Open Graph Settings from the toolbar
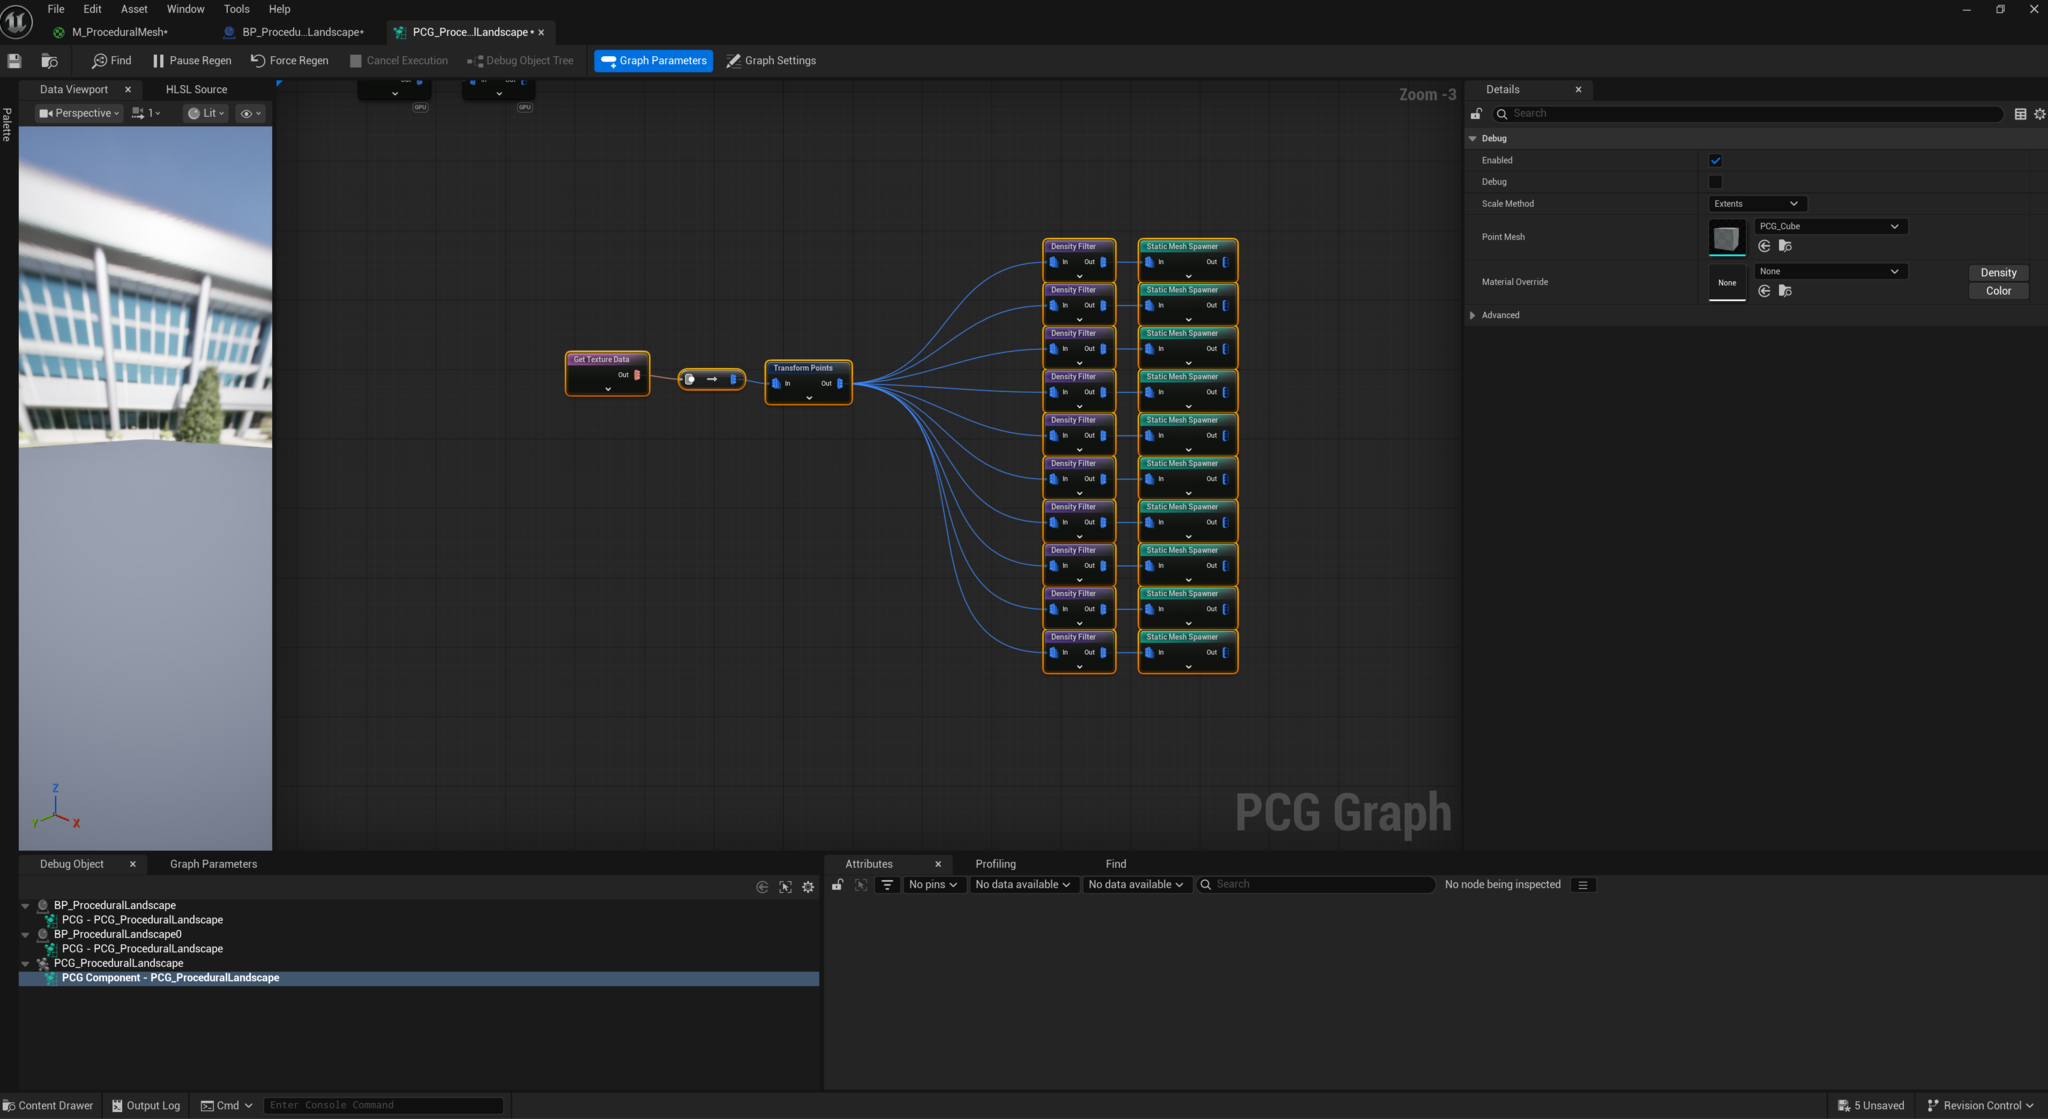This screenshot has height=1119, width=2048. pos(771,61)
